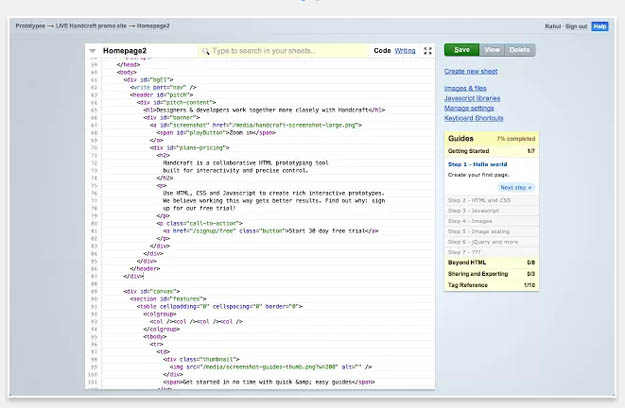Image resolution: width=625 pixels, height=408 pixels.
Task: Click the code line with h1 heading
Action: coord(264,110)
